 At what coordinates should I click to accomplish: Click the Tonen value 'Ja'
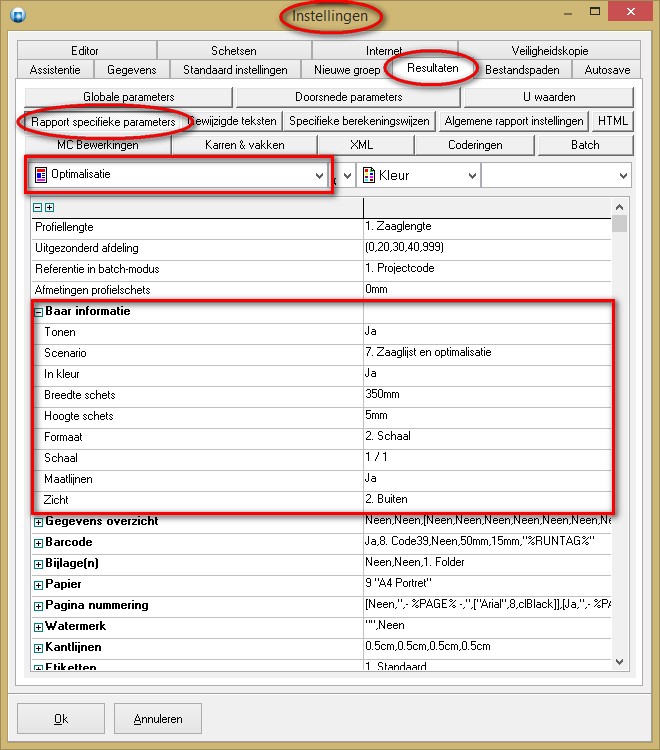point(371,331)
